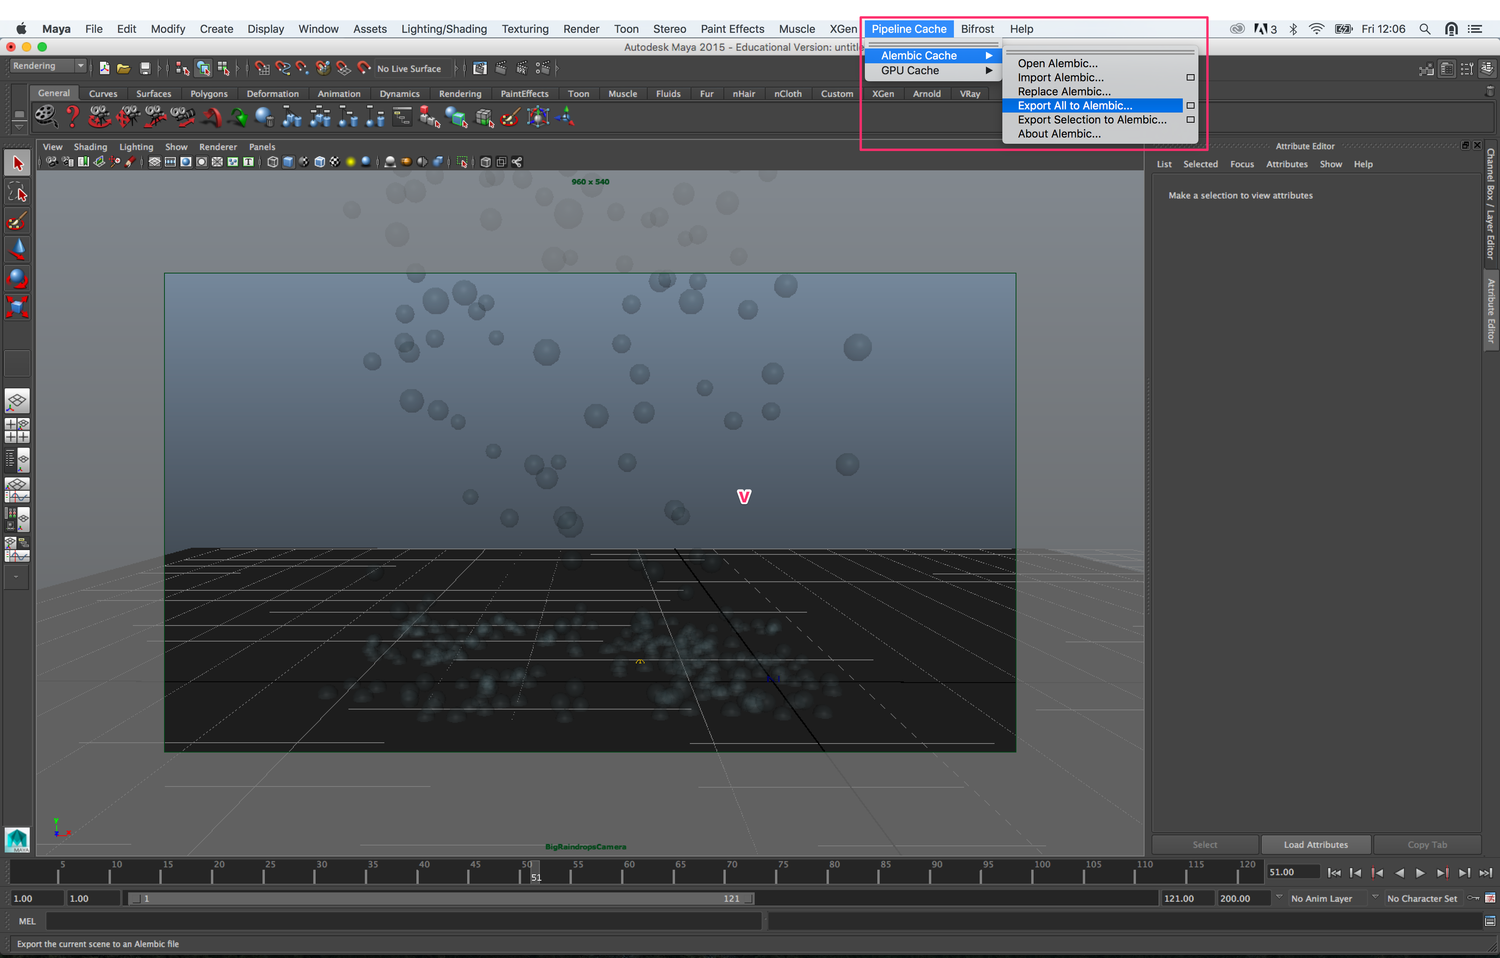This screenshot has width=1500, height=958.
Task: Click the open scene folder icon
Action: click(x=124, y=68)
